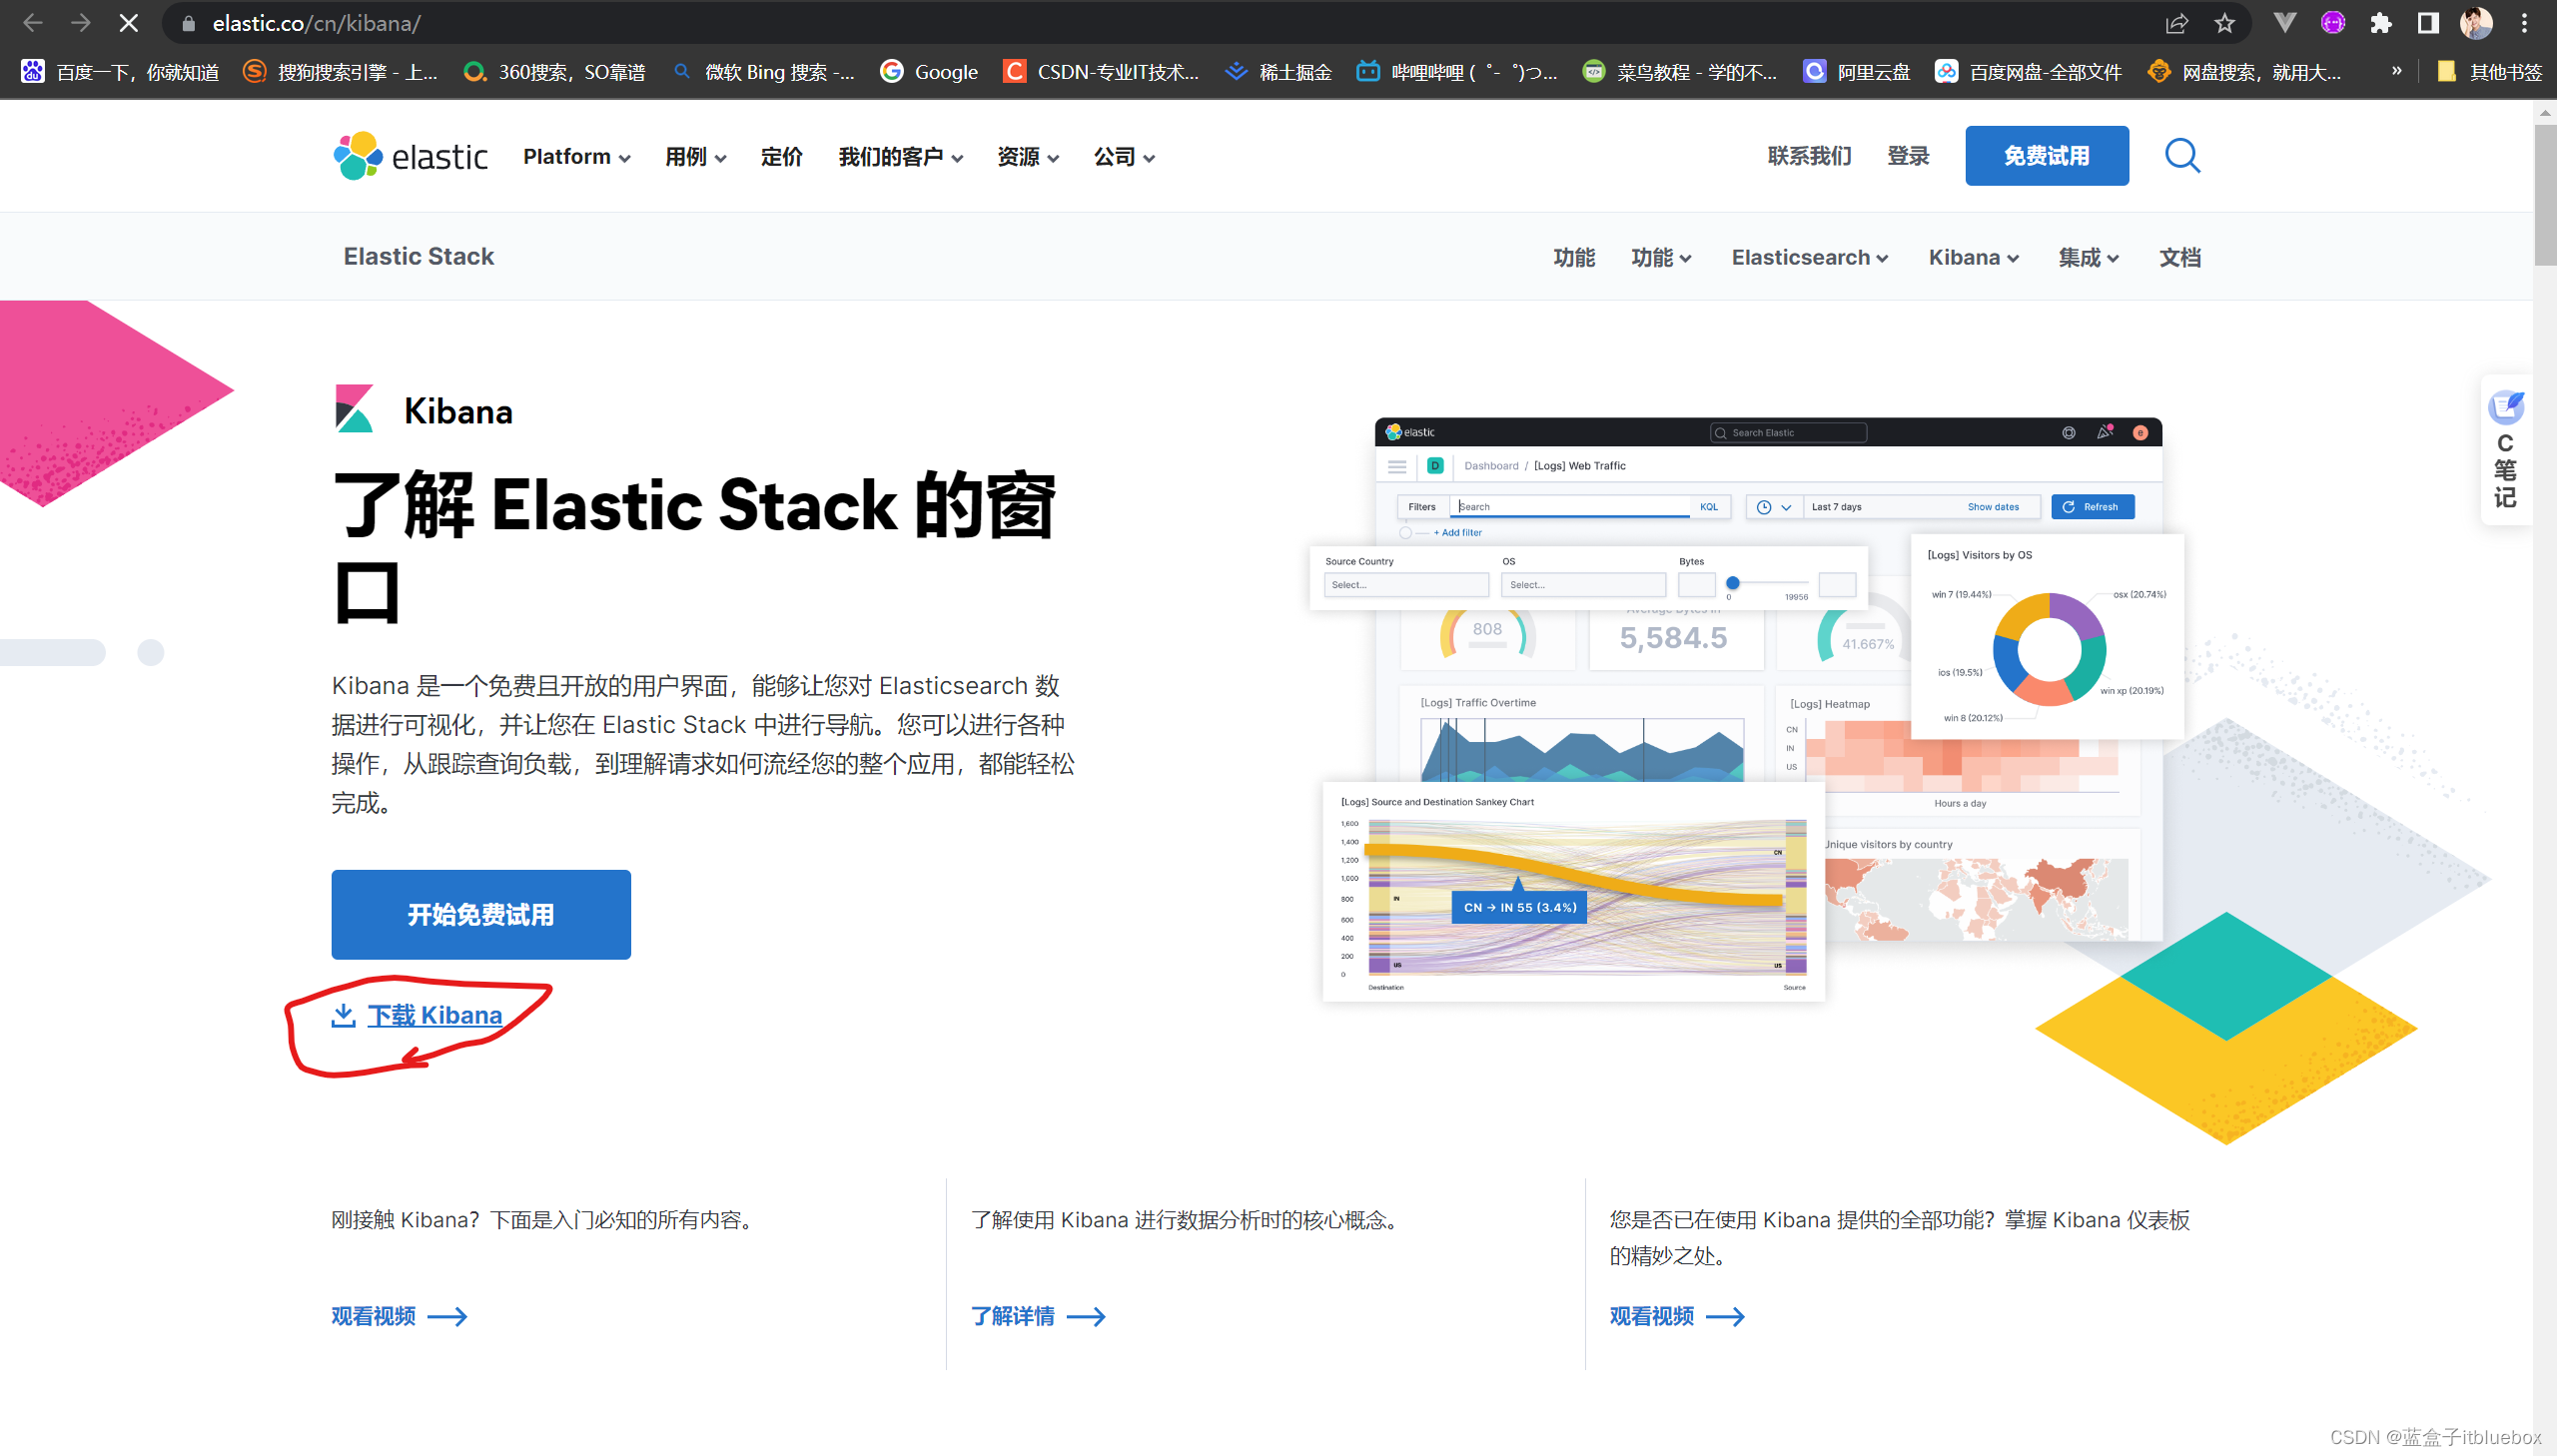Click the 下载 Kibana link

coord(434,1014)
